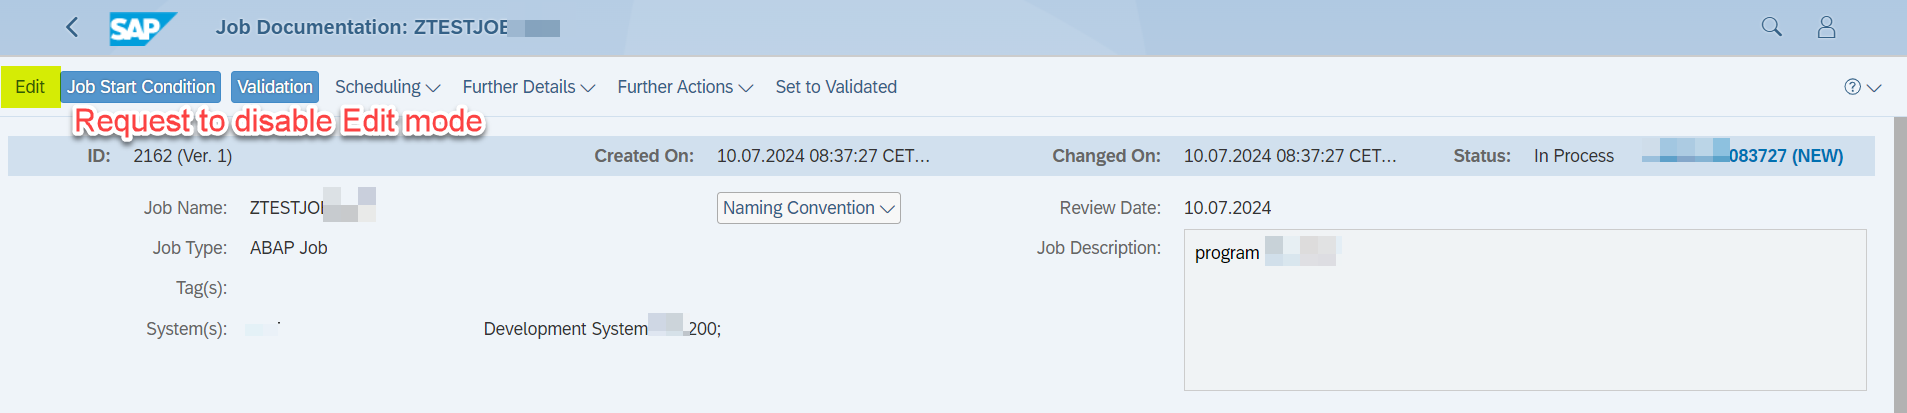
Task: Expand the Further Details menu
Action: click(x=529, y=87)
